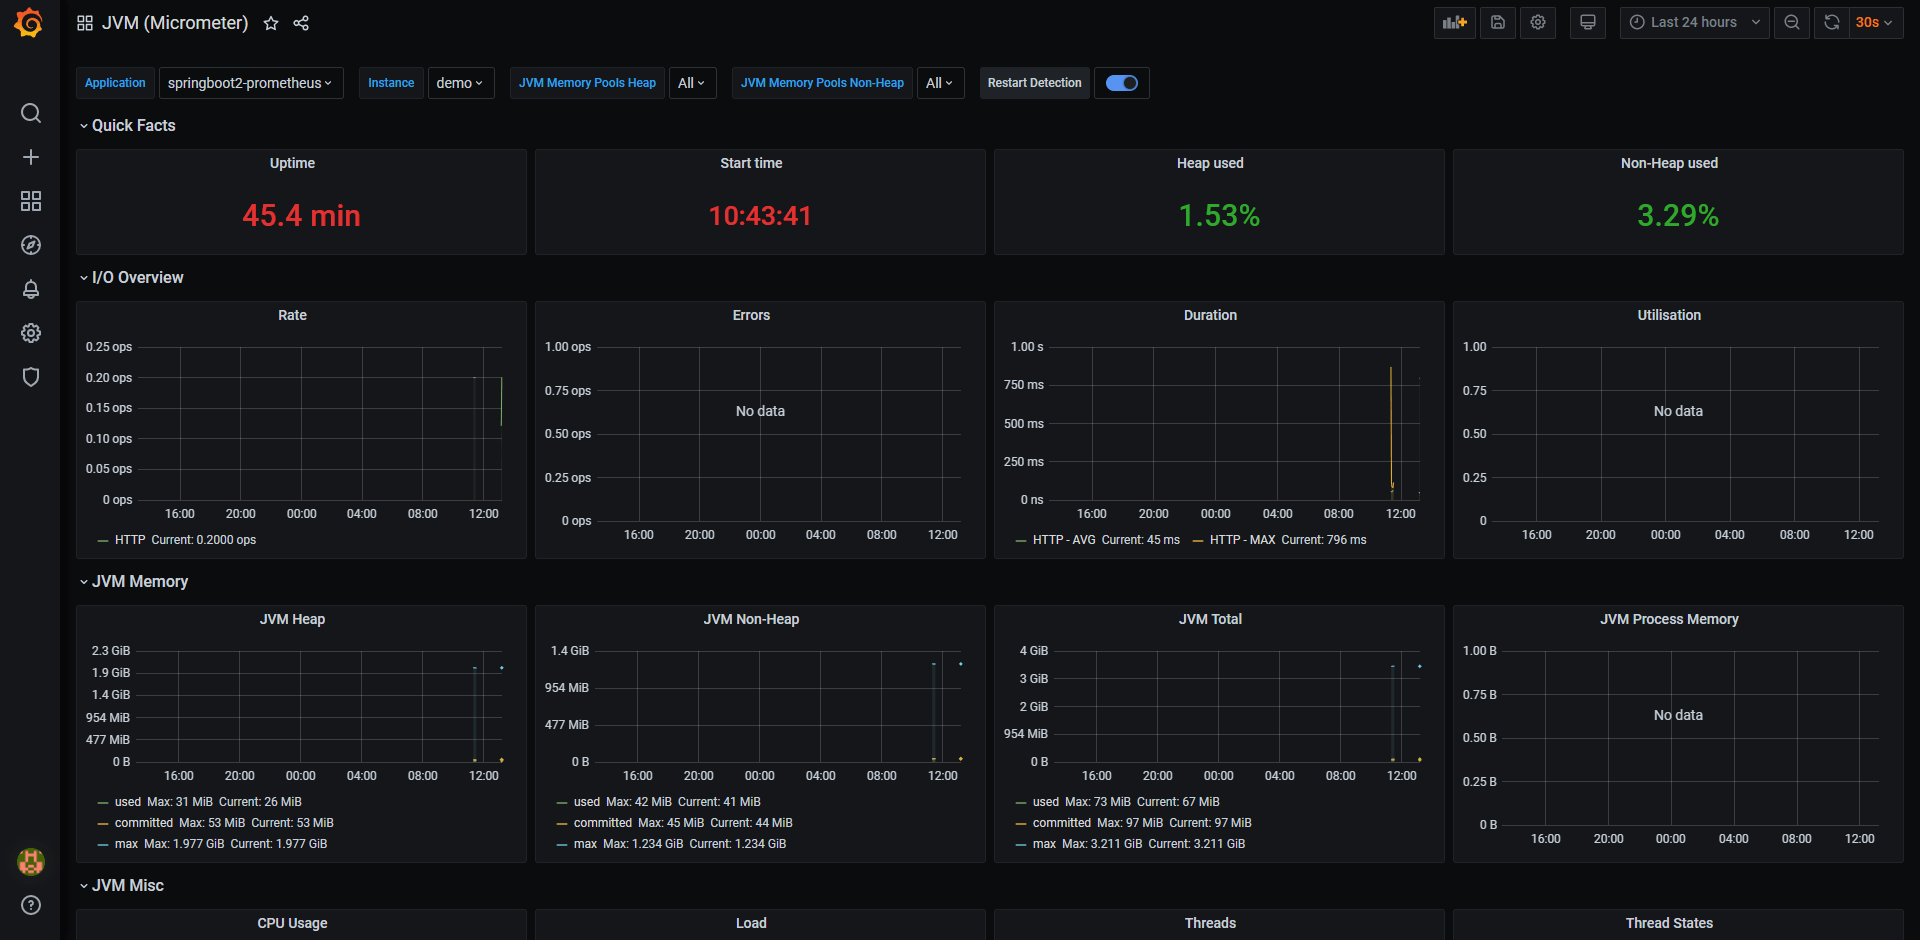The height and width of the screenshot is (940, 1920).
Task: Click the Add panel icon
Action: point(1455,22)
